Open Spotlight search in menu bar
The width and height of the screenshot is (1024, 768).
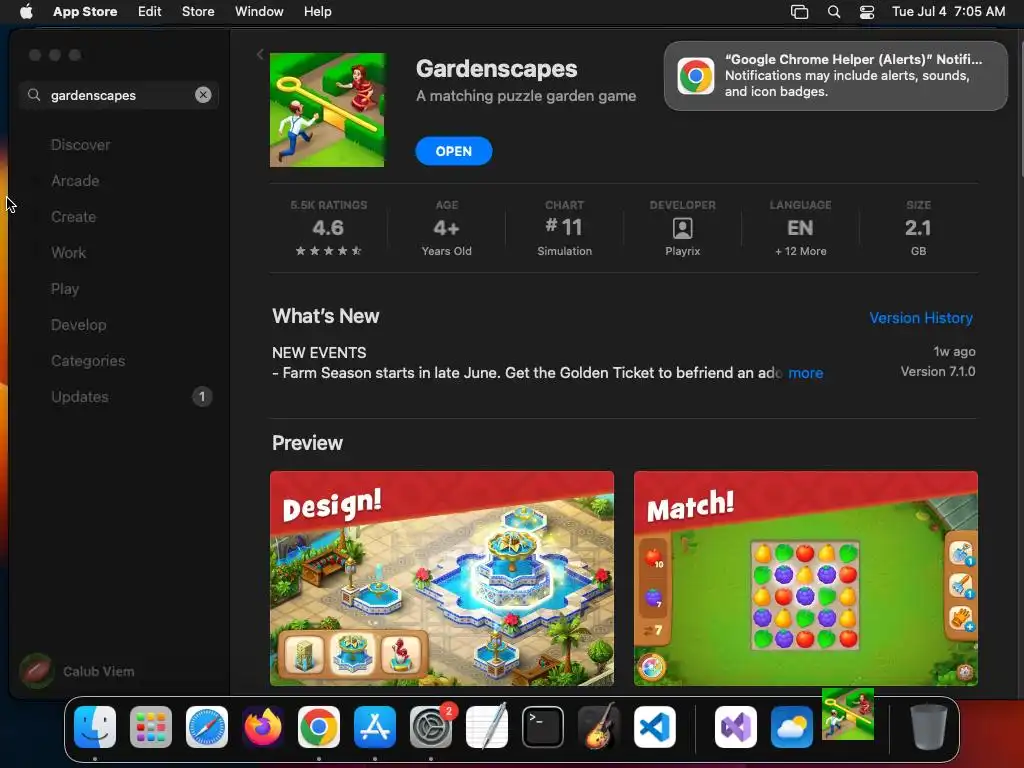[834, 12]
